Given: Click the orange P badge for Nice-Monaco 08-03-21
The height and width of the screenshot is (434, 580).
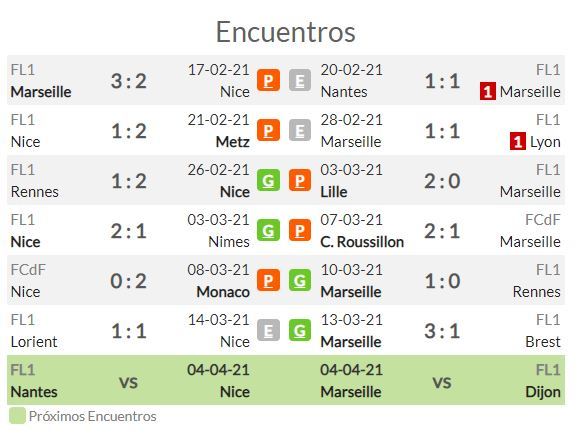Looking at the screenshot, I should (x=268, y=280).
